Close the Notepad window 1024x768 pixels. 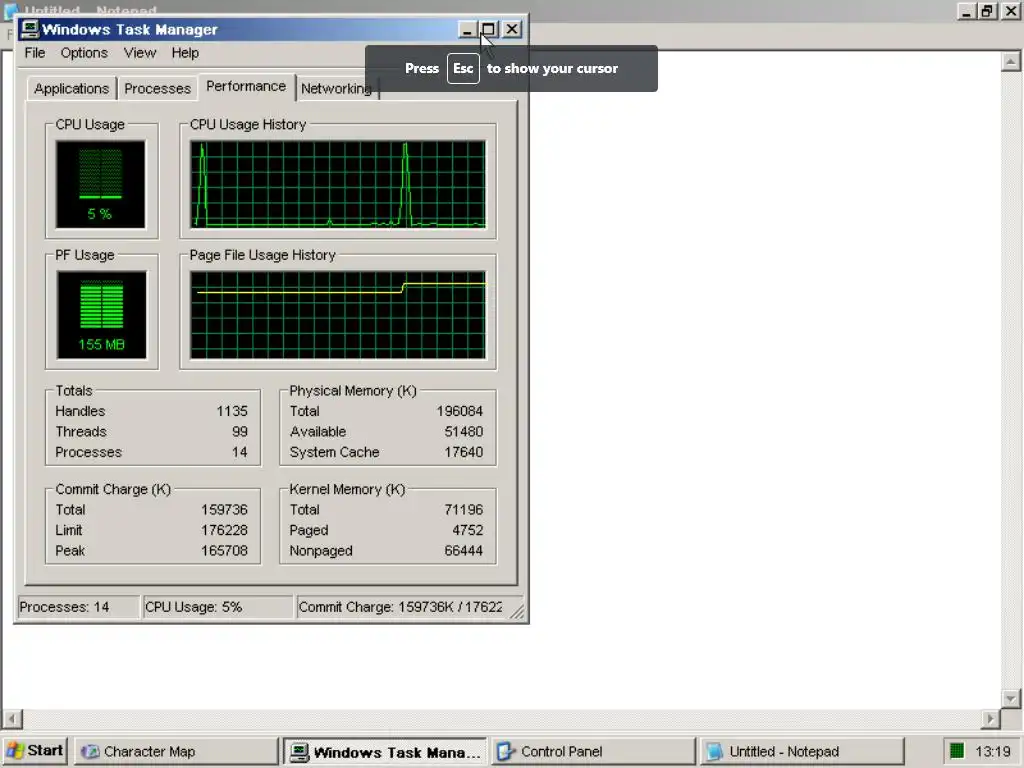[x=1010, y=10]
